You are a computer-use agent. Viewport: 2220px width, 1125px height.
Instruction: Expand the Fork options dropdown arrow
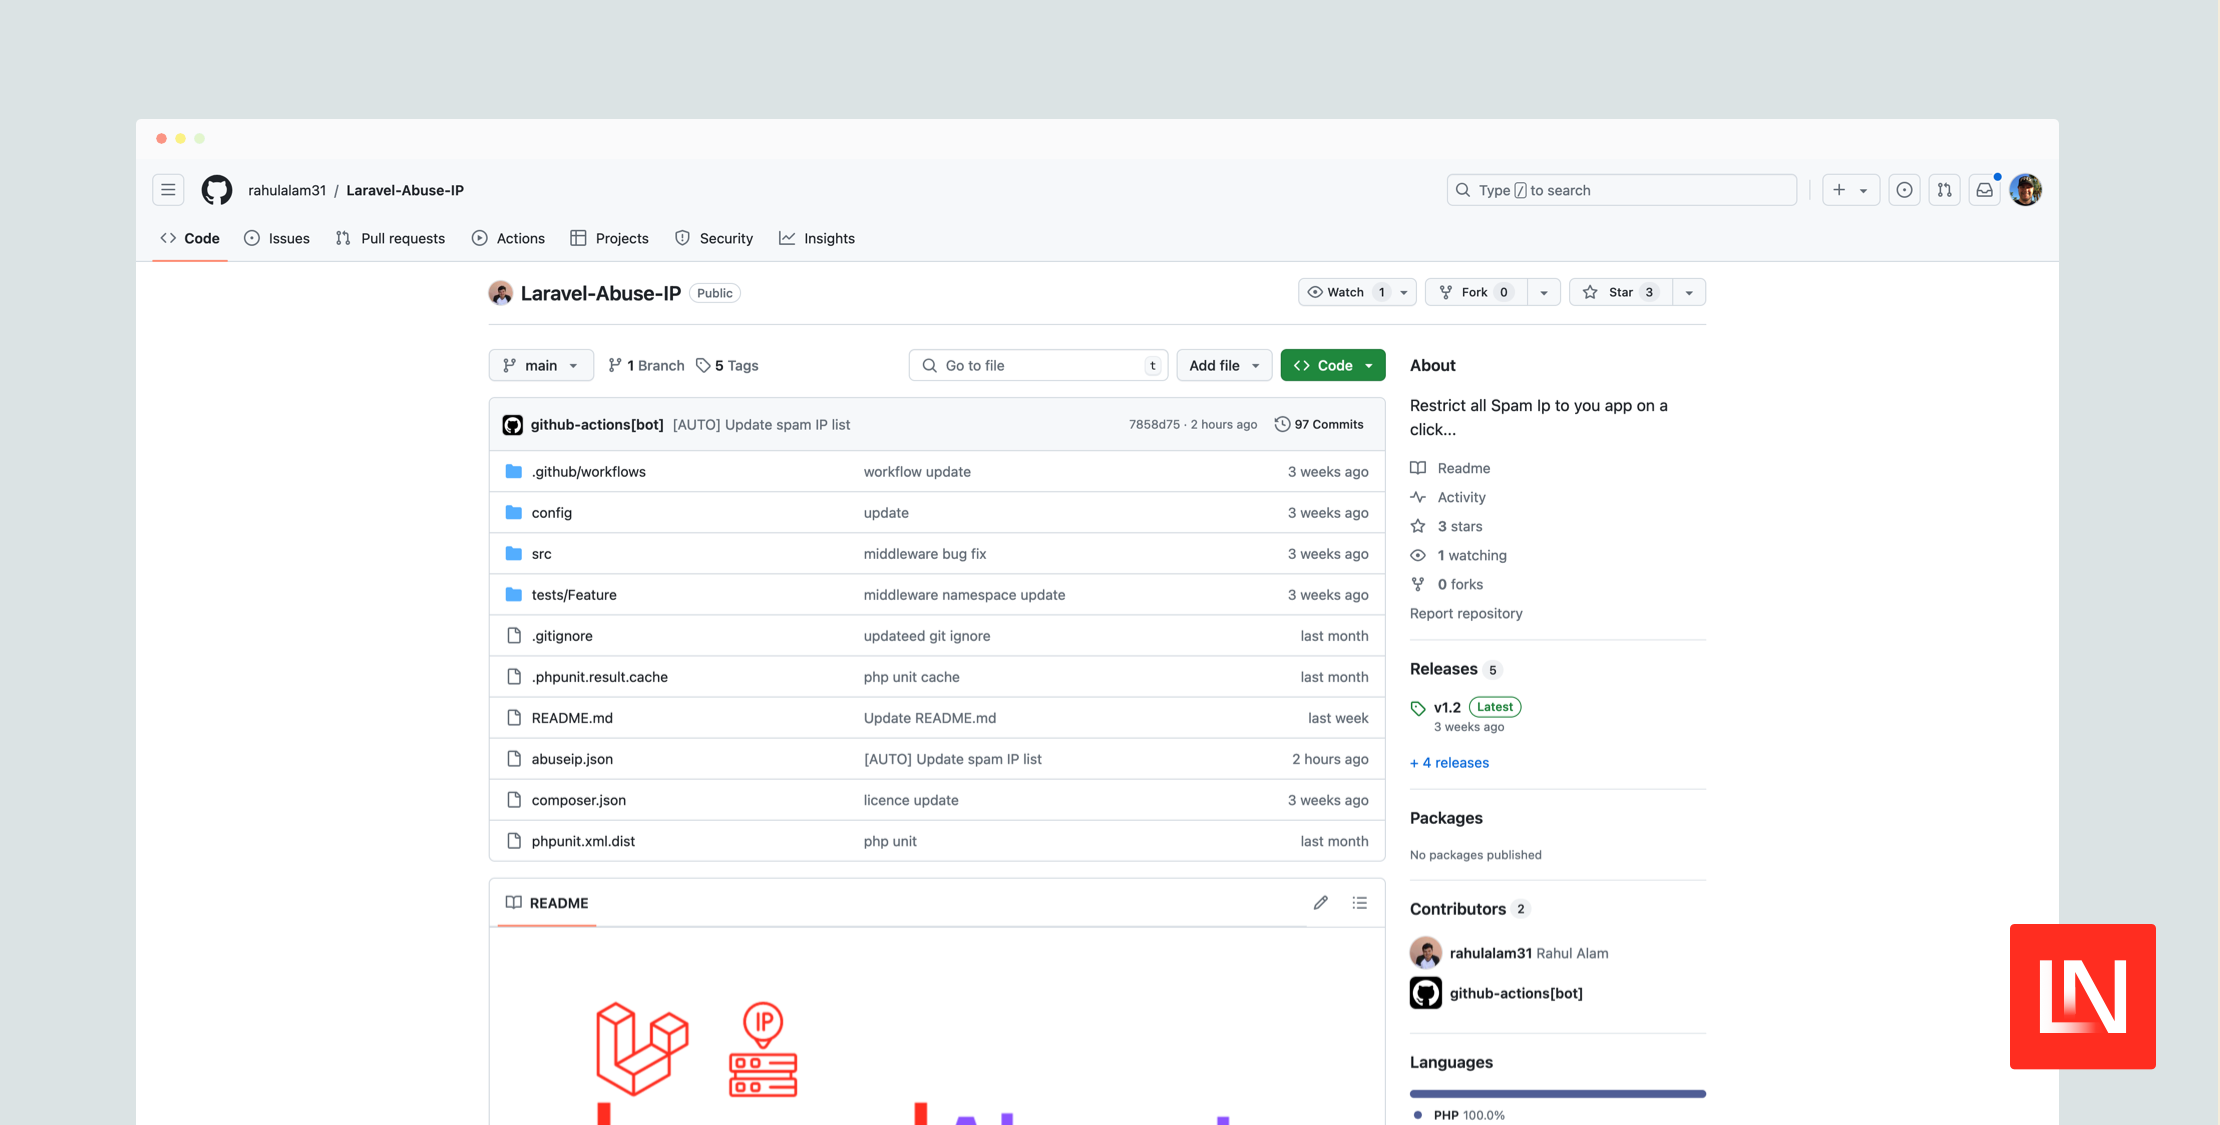[1544, 292]
